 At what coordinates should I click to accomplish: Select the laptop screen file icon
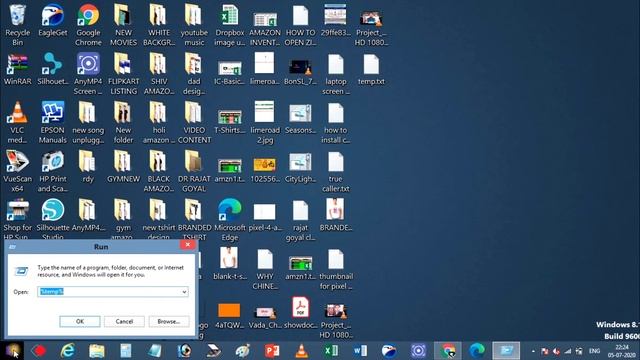click(336, 73)
